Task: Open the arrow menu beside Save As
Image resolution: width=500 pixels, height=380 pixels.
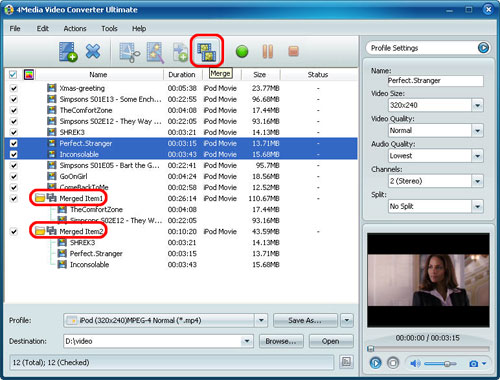Action: tap(347, 321)
